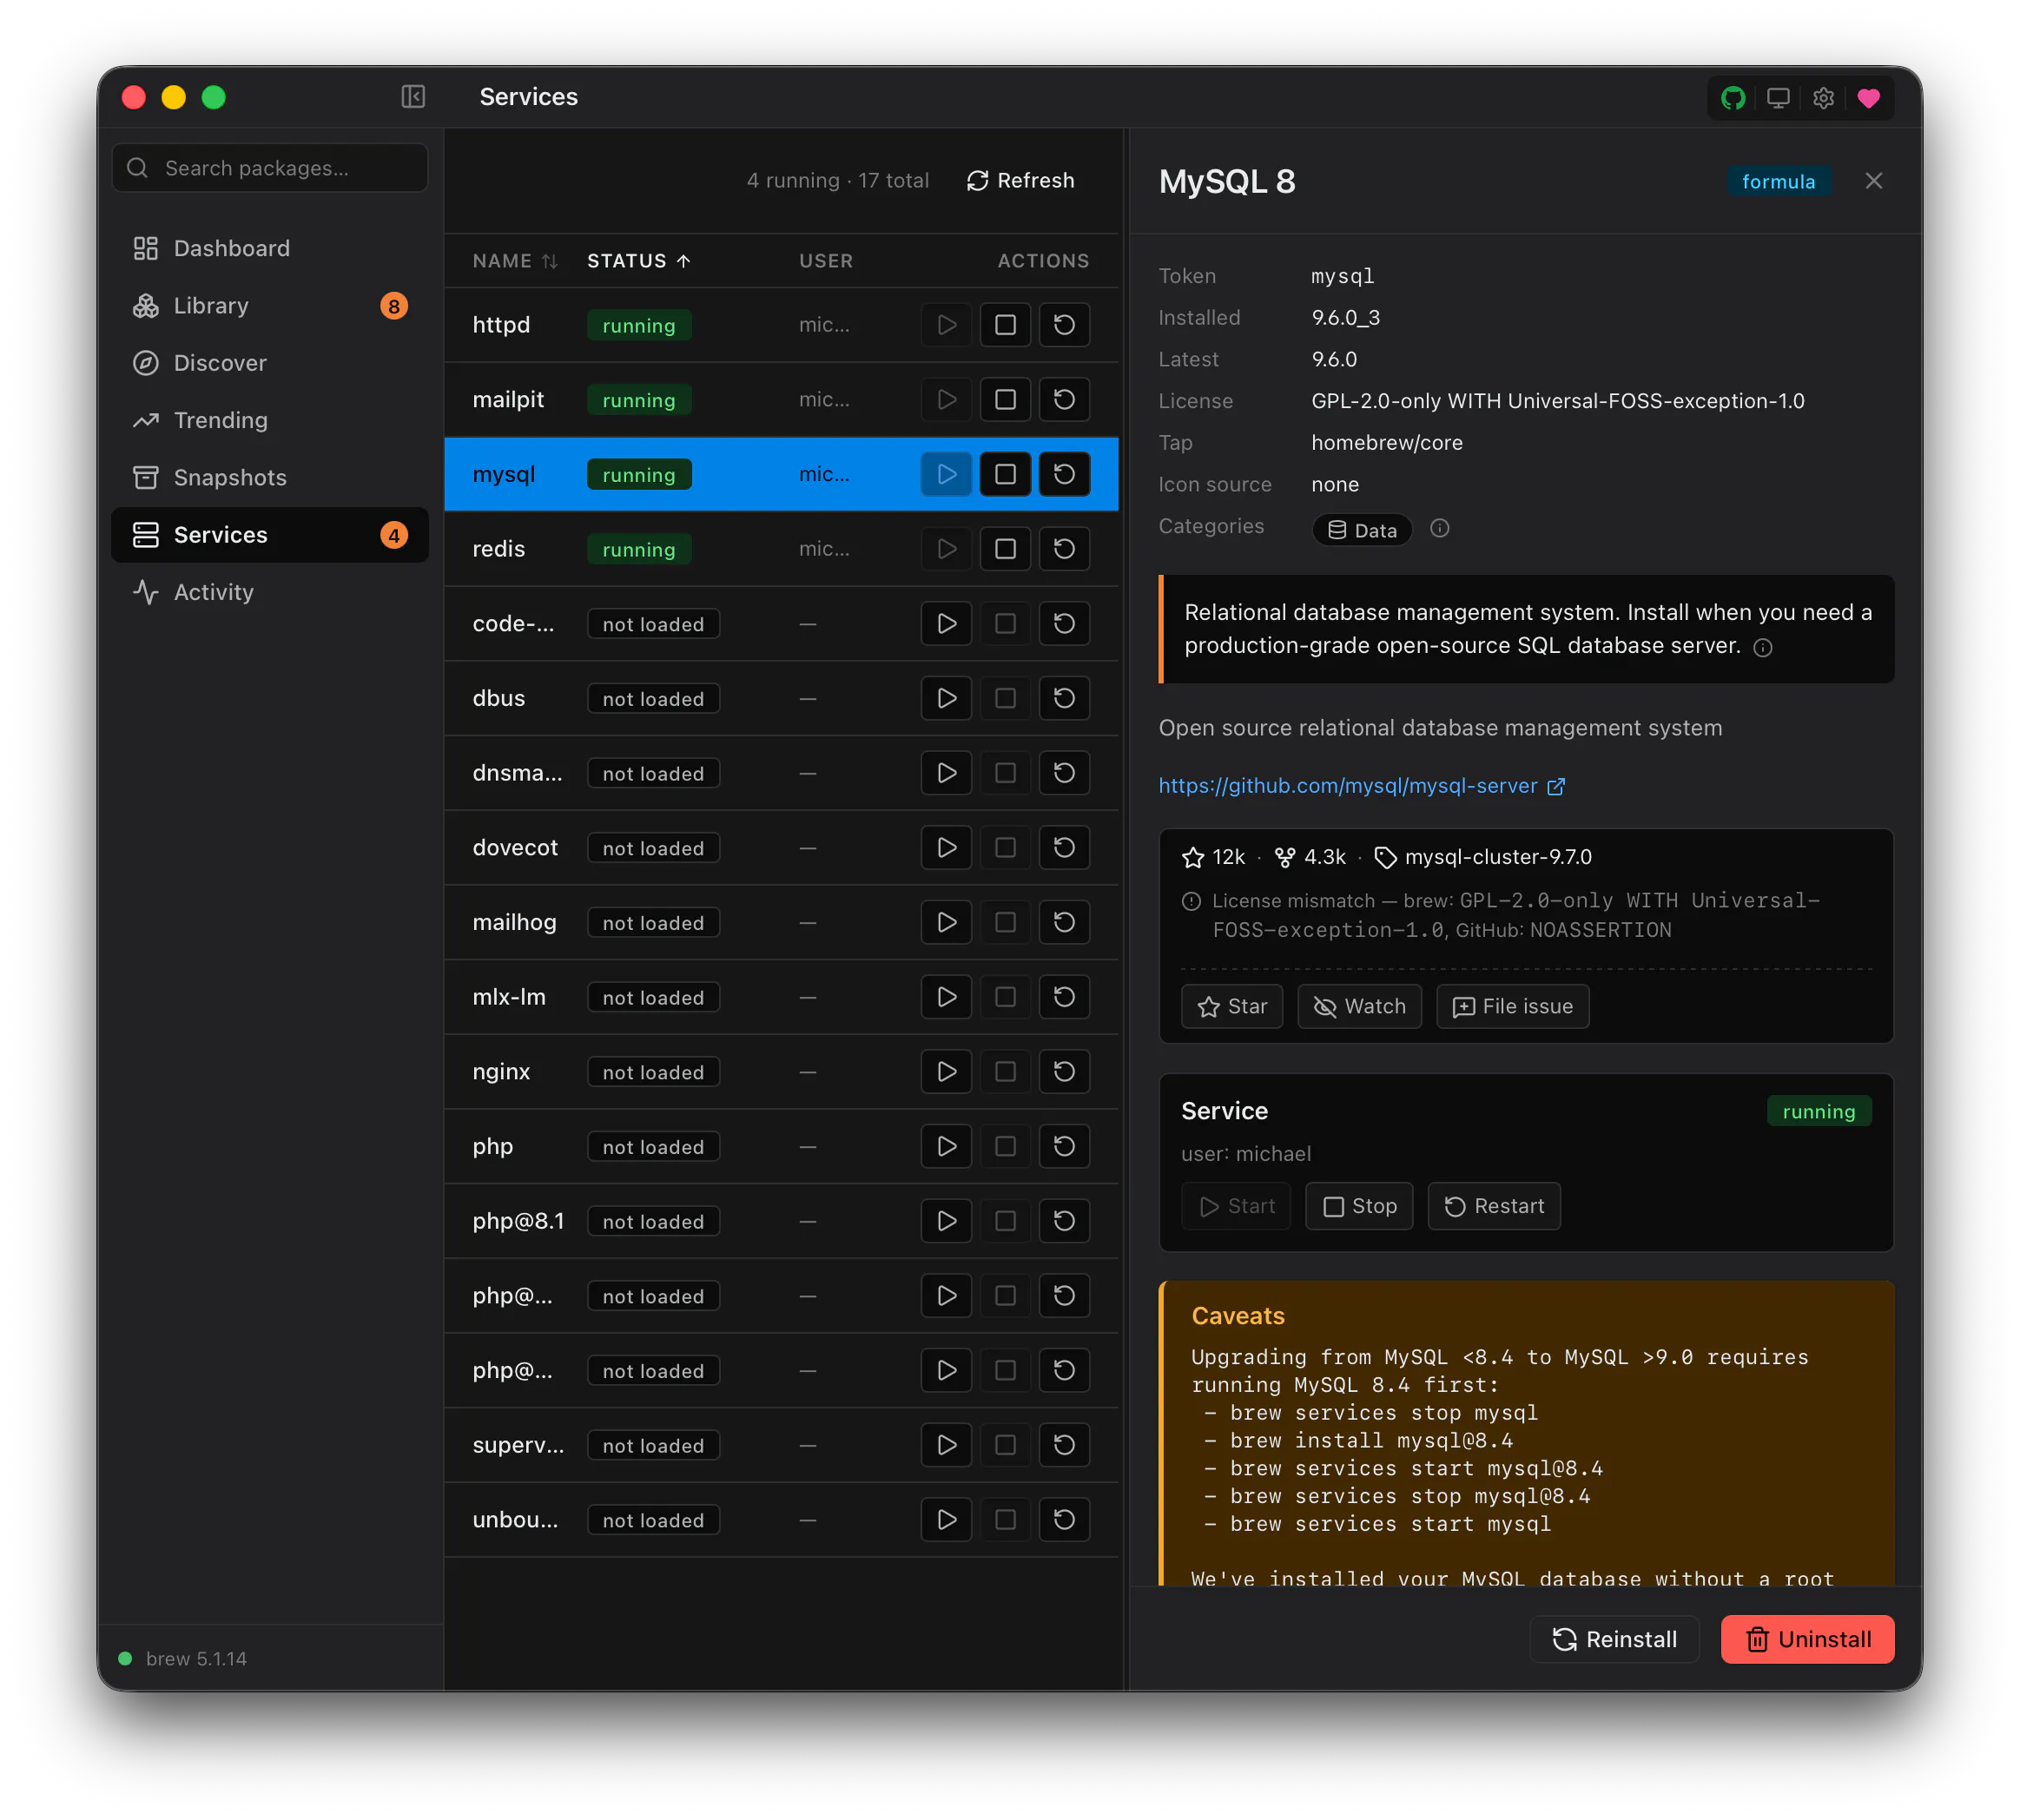Open the Trending page
This screenshot has width=2020, height=1820.
[270, 420]
